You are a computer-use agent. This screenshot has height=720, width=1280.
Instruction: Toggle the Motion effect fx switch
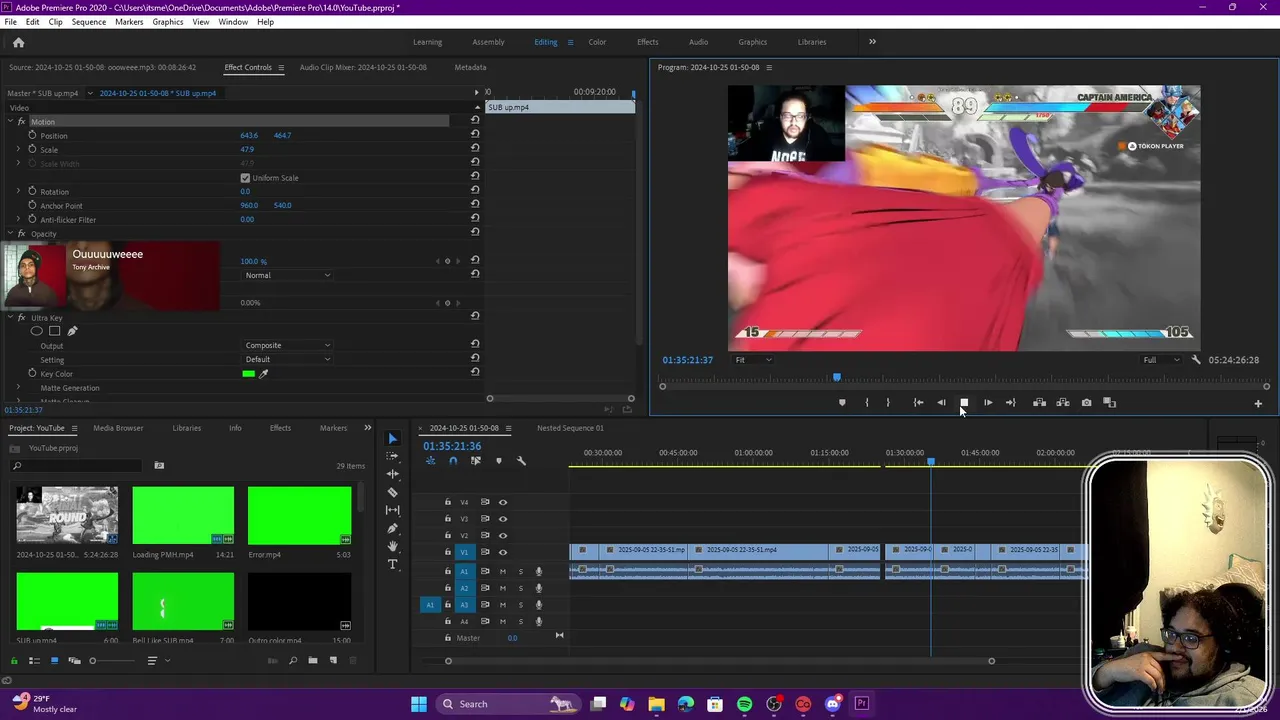[21, 122]
